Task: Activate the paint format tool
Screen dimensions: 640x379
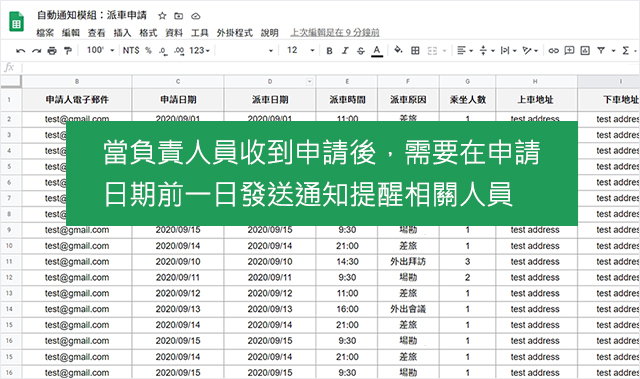Action: [x=68, y=51]
